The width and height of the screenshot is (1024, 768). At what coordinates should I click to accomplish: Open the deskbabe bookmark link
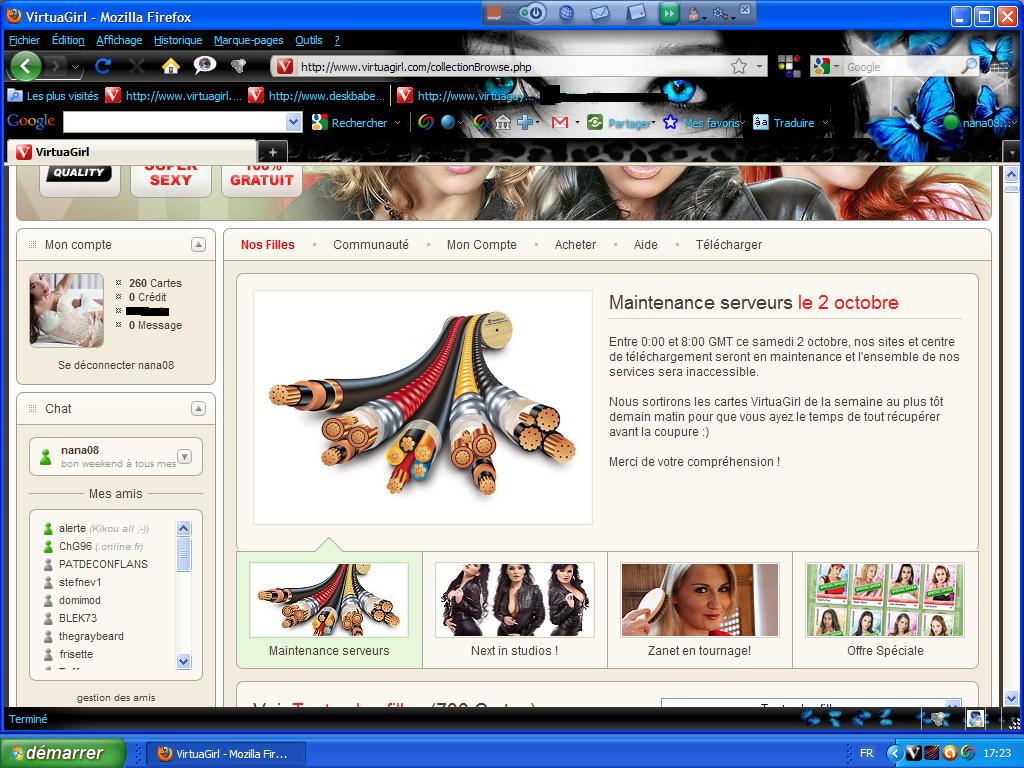click(317, 96)
